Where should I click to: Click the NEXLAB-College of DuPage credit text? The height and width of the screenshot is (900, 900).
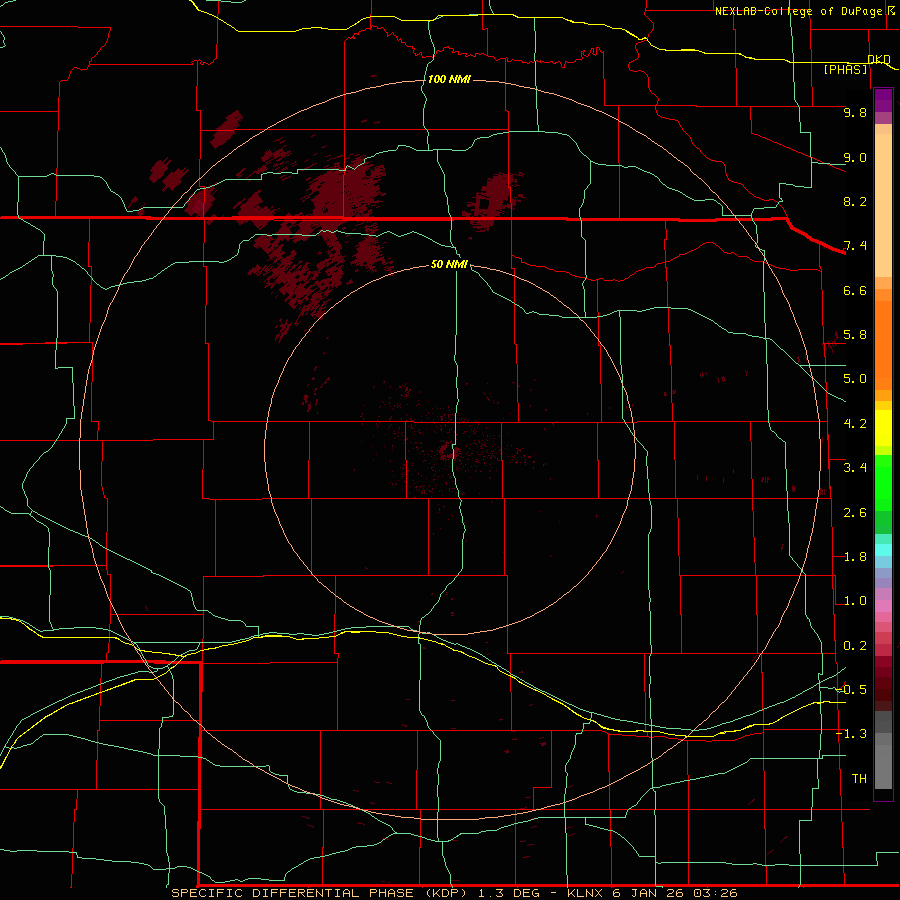click(x=798, y=11)
